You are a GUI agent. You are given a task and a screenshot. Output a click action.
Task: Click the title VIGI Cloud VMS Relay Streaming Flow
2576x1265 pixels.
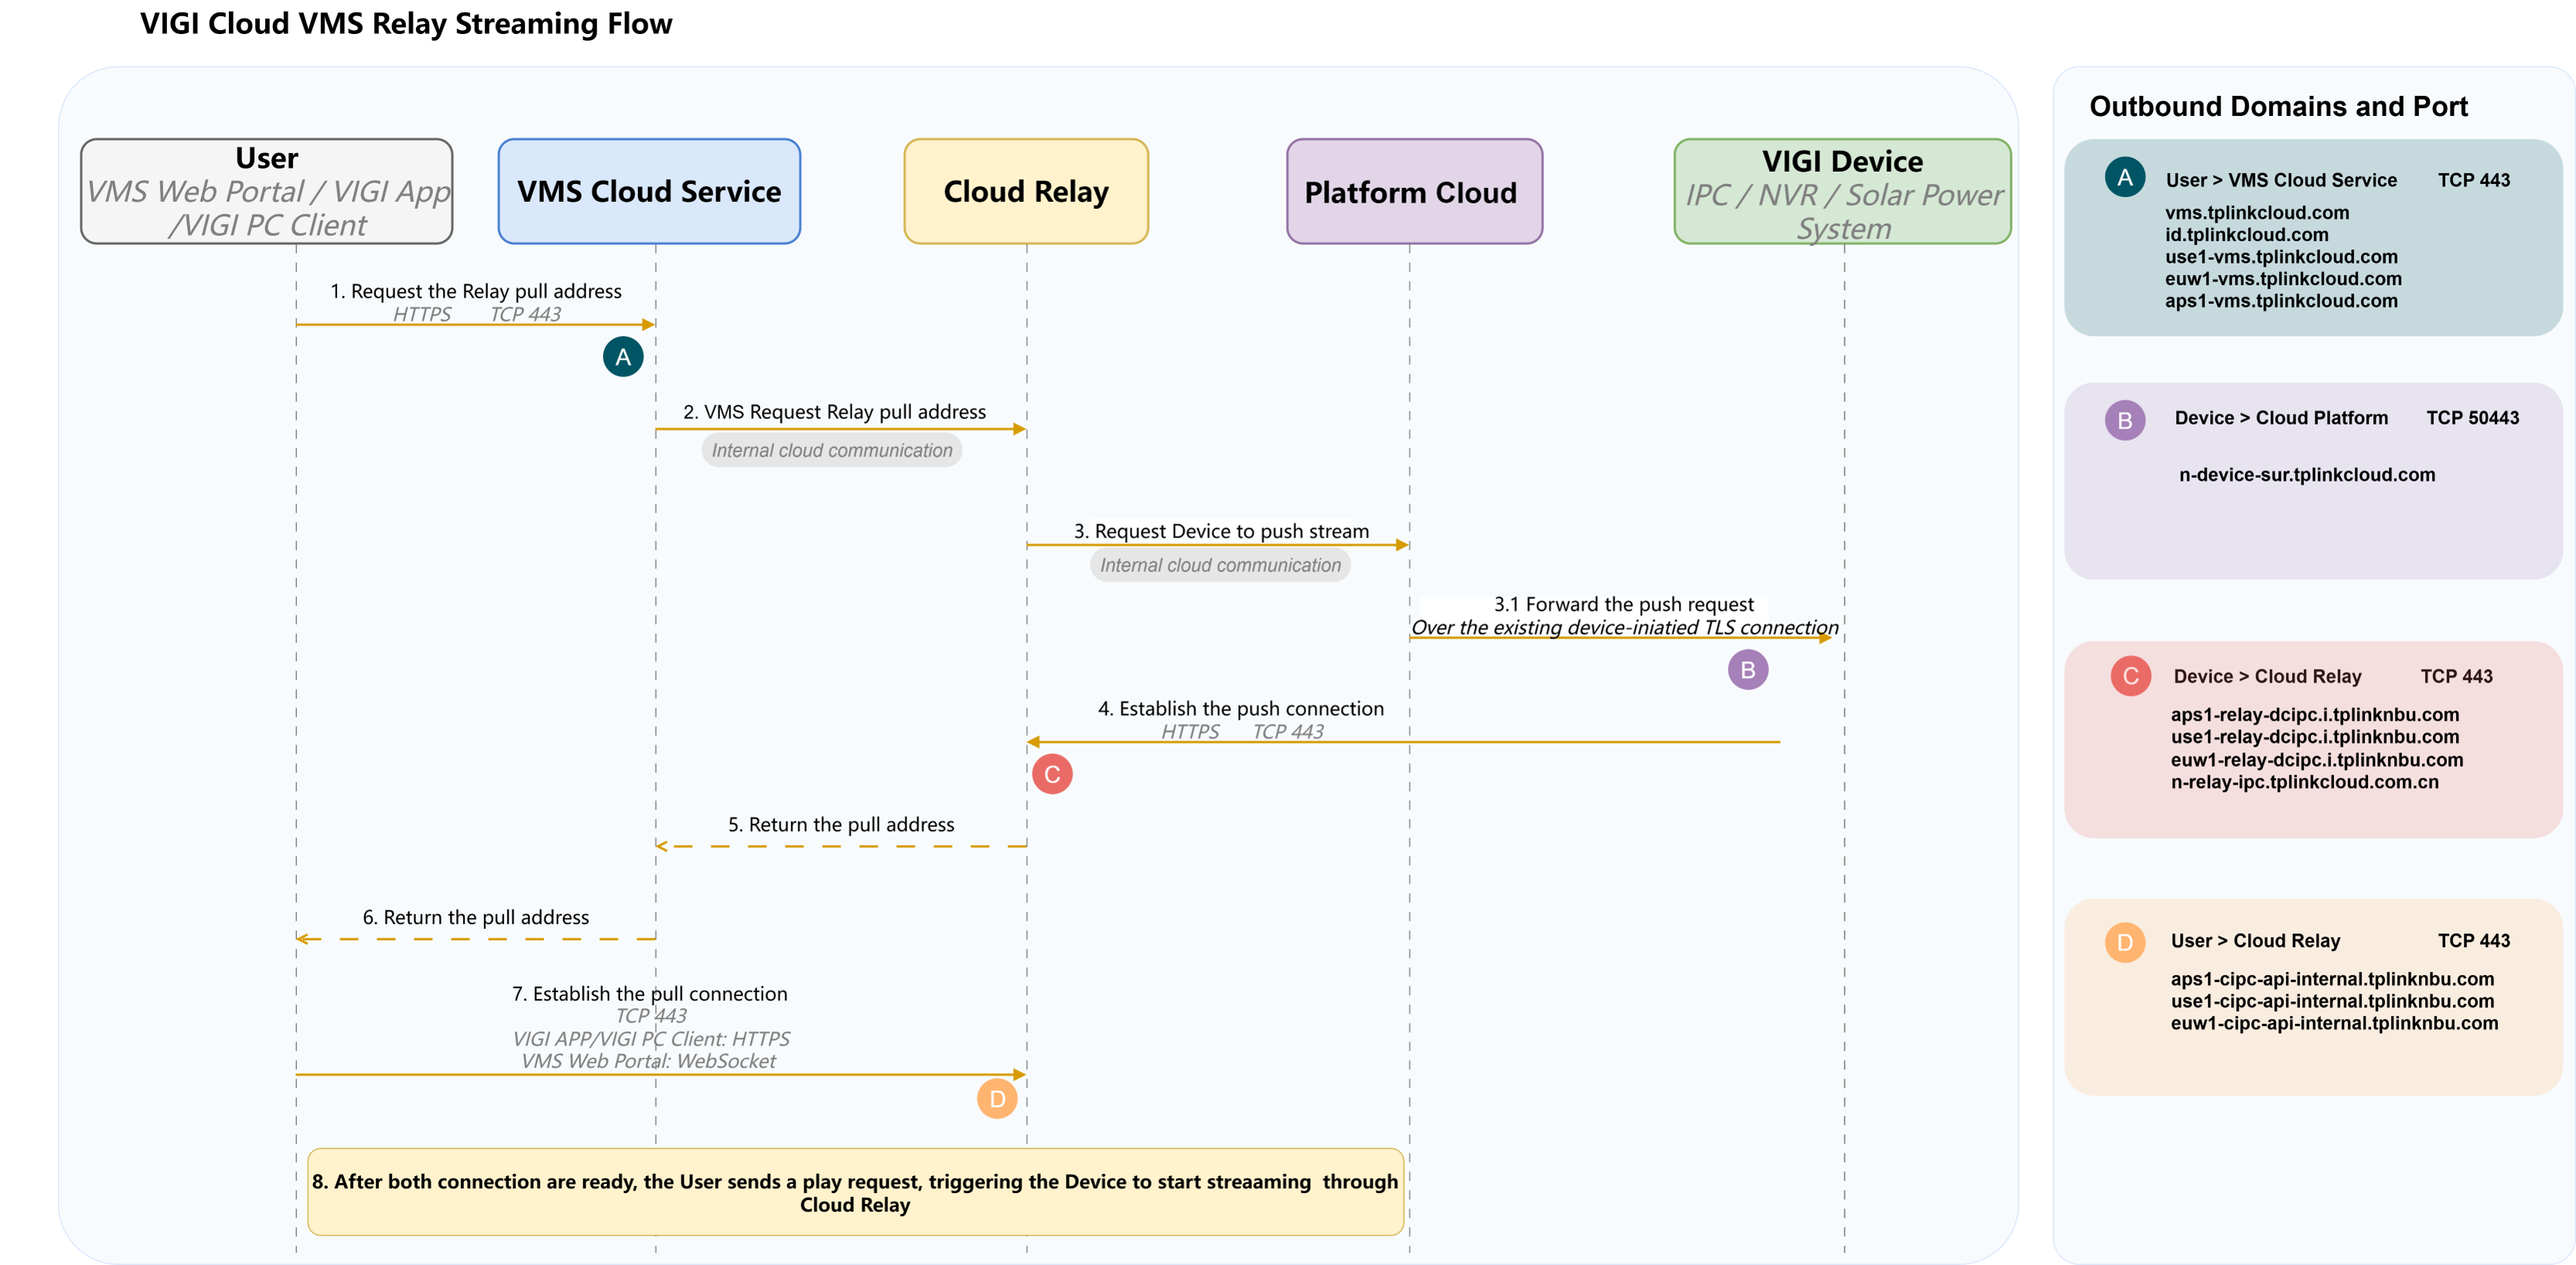tap(406, 24)
